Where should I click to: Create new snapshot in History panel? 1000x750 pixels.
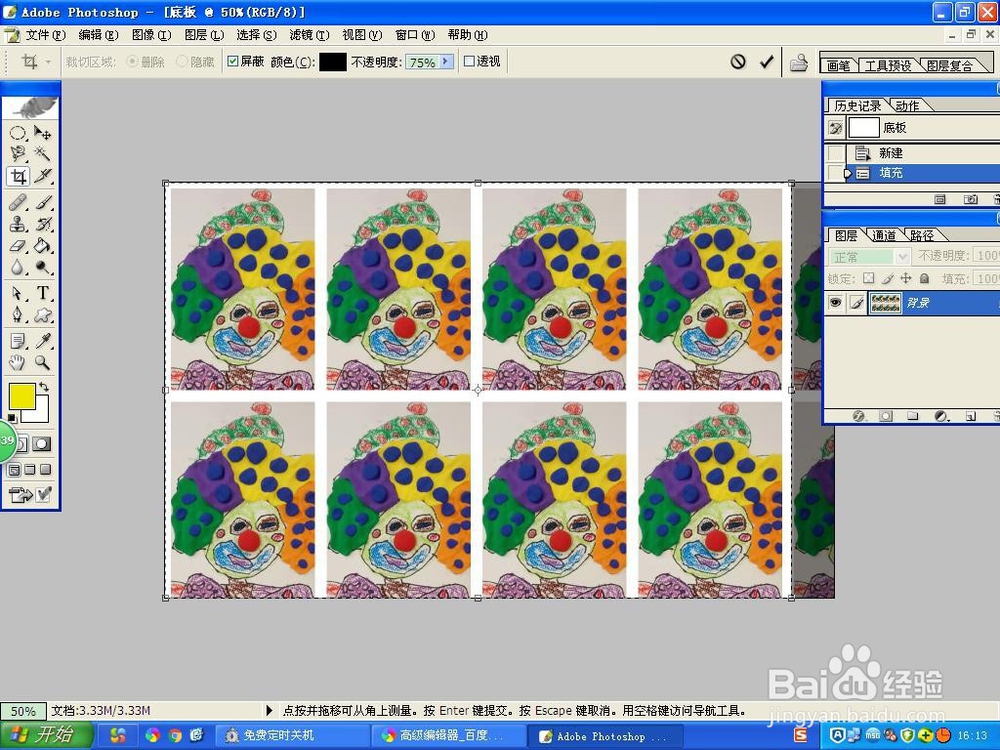click(970, 200)
